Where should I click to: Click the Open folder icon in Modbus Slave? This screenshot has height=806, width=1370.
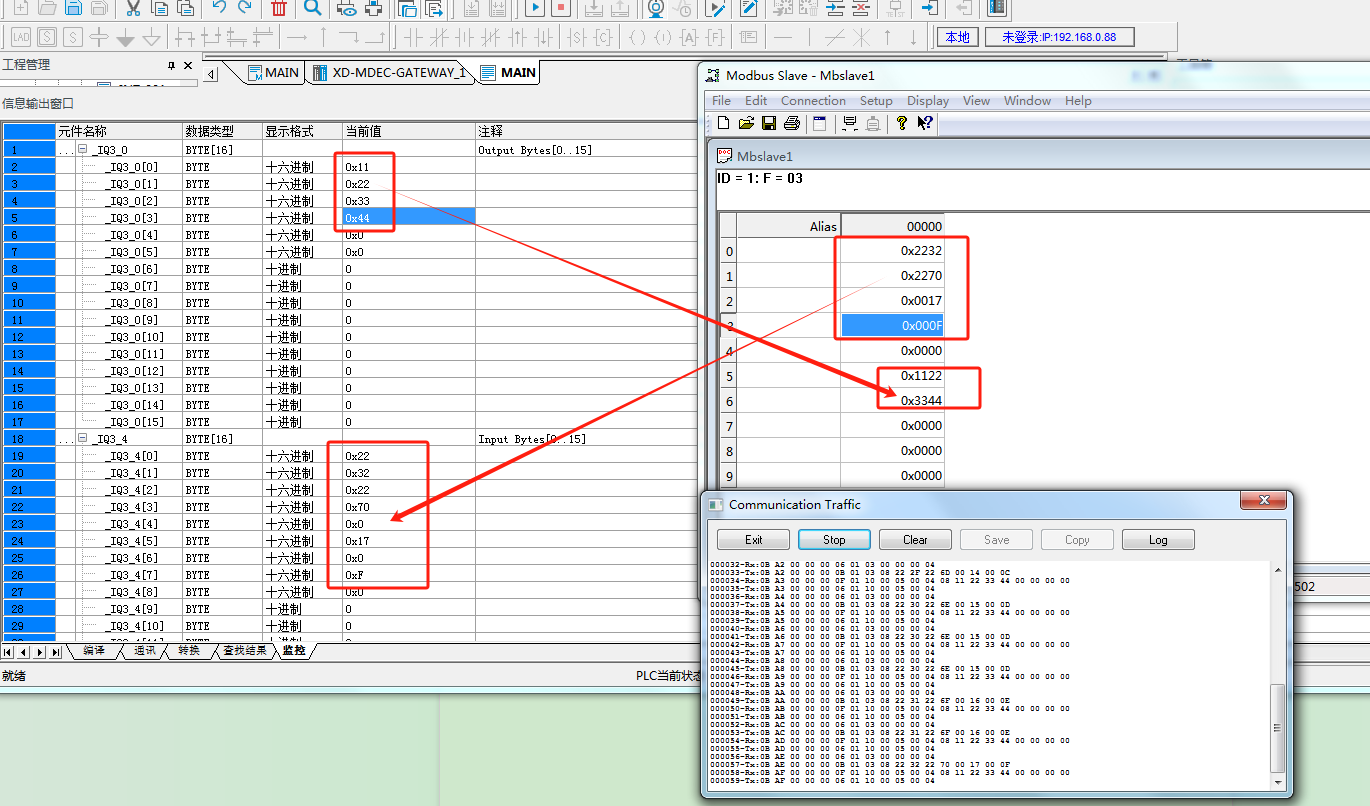coord(746,123)
